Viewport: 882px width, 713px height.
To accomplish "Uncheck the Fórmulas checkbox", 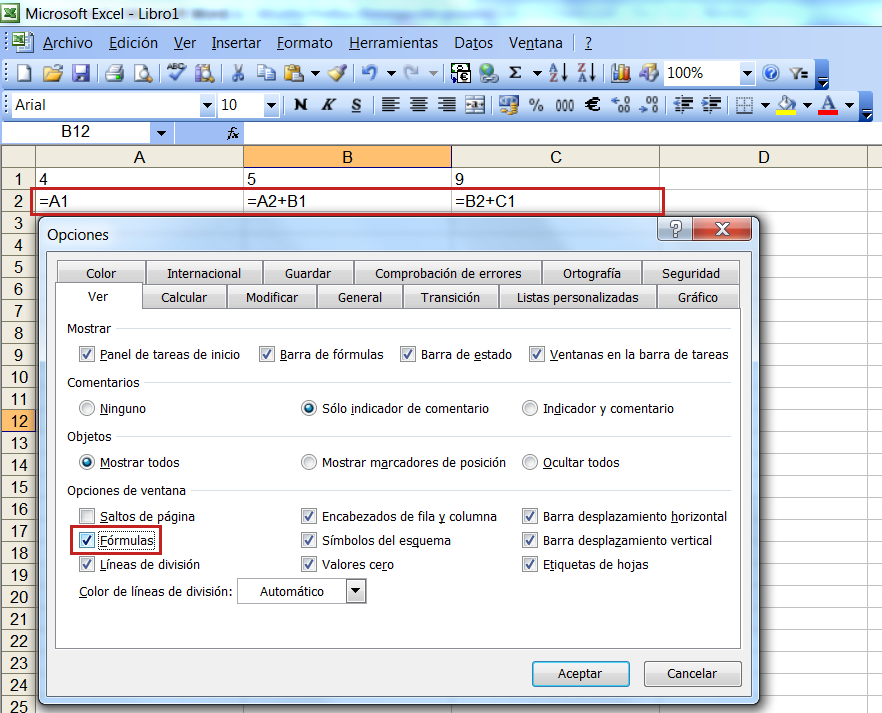I will (x=88, y=541).
